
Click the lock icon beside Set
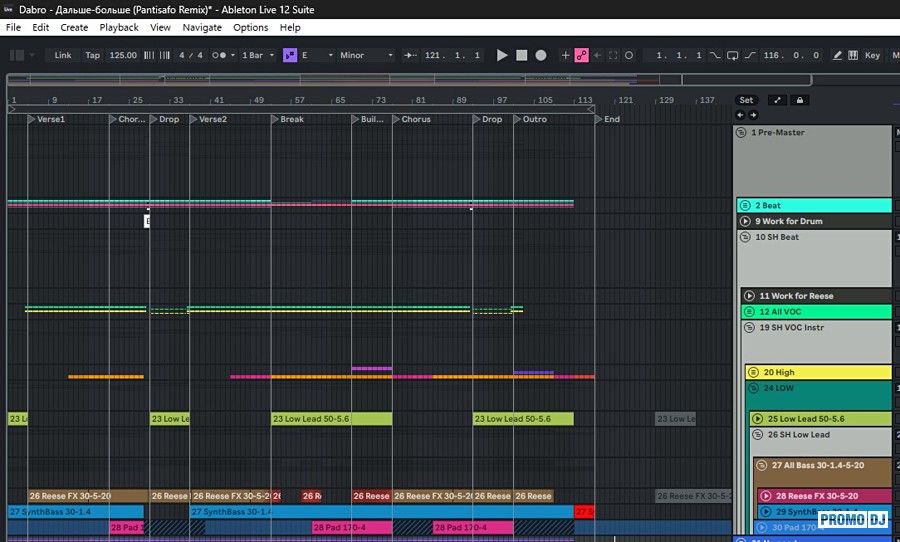click(x=799, y=100)
